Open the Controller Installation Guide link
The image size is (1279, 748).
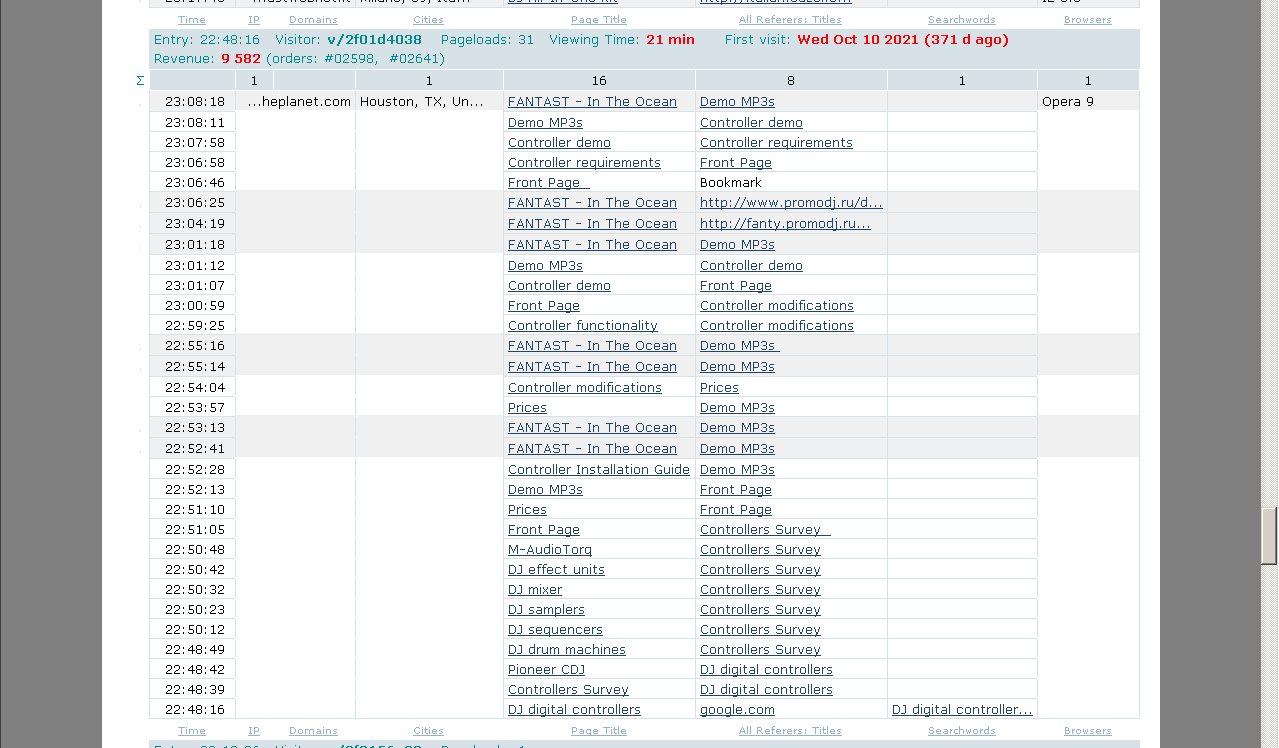[x=598, y=470]
